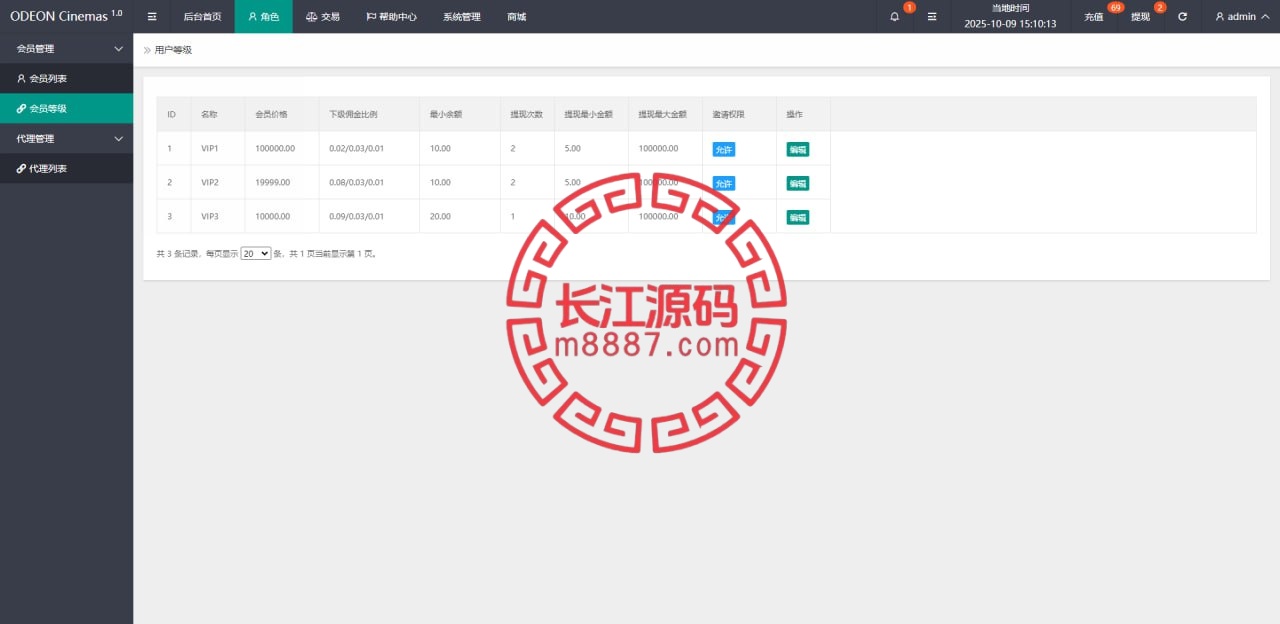Select the 角色 top menu tab

click(x=264, y=17)
